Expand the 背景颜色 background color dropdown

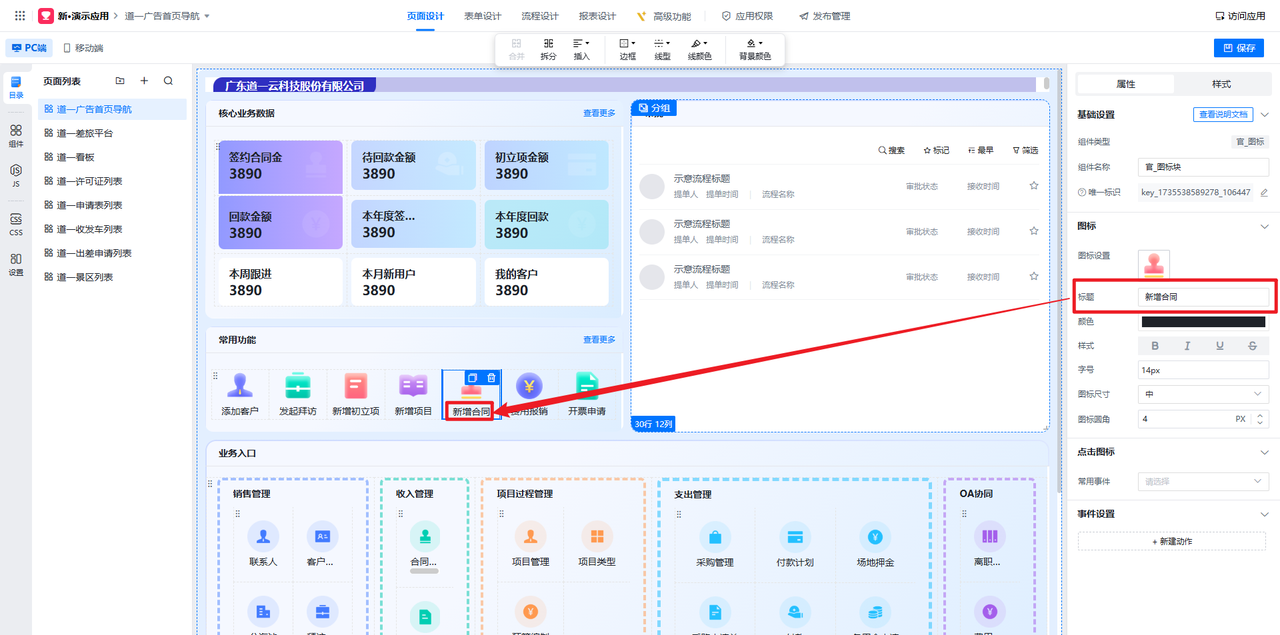(x=755, y=49)
